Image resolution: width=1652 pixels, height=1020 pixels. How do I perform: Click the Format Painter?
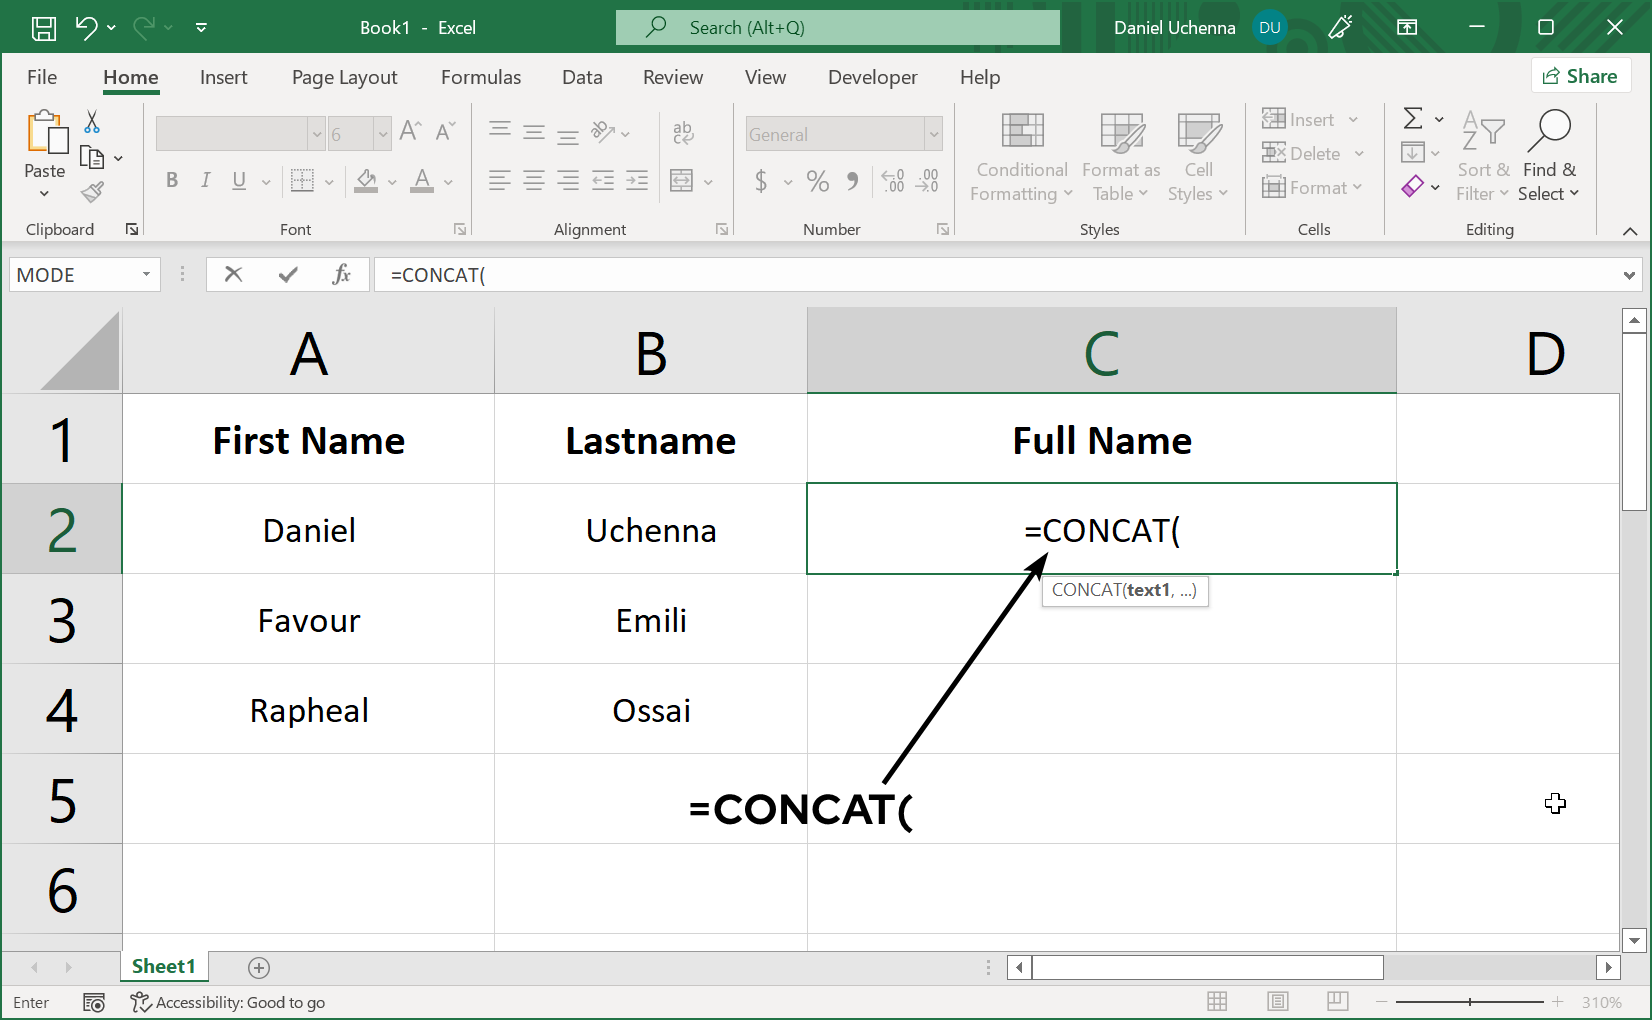(93, 193)
